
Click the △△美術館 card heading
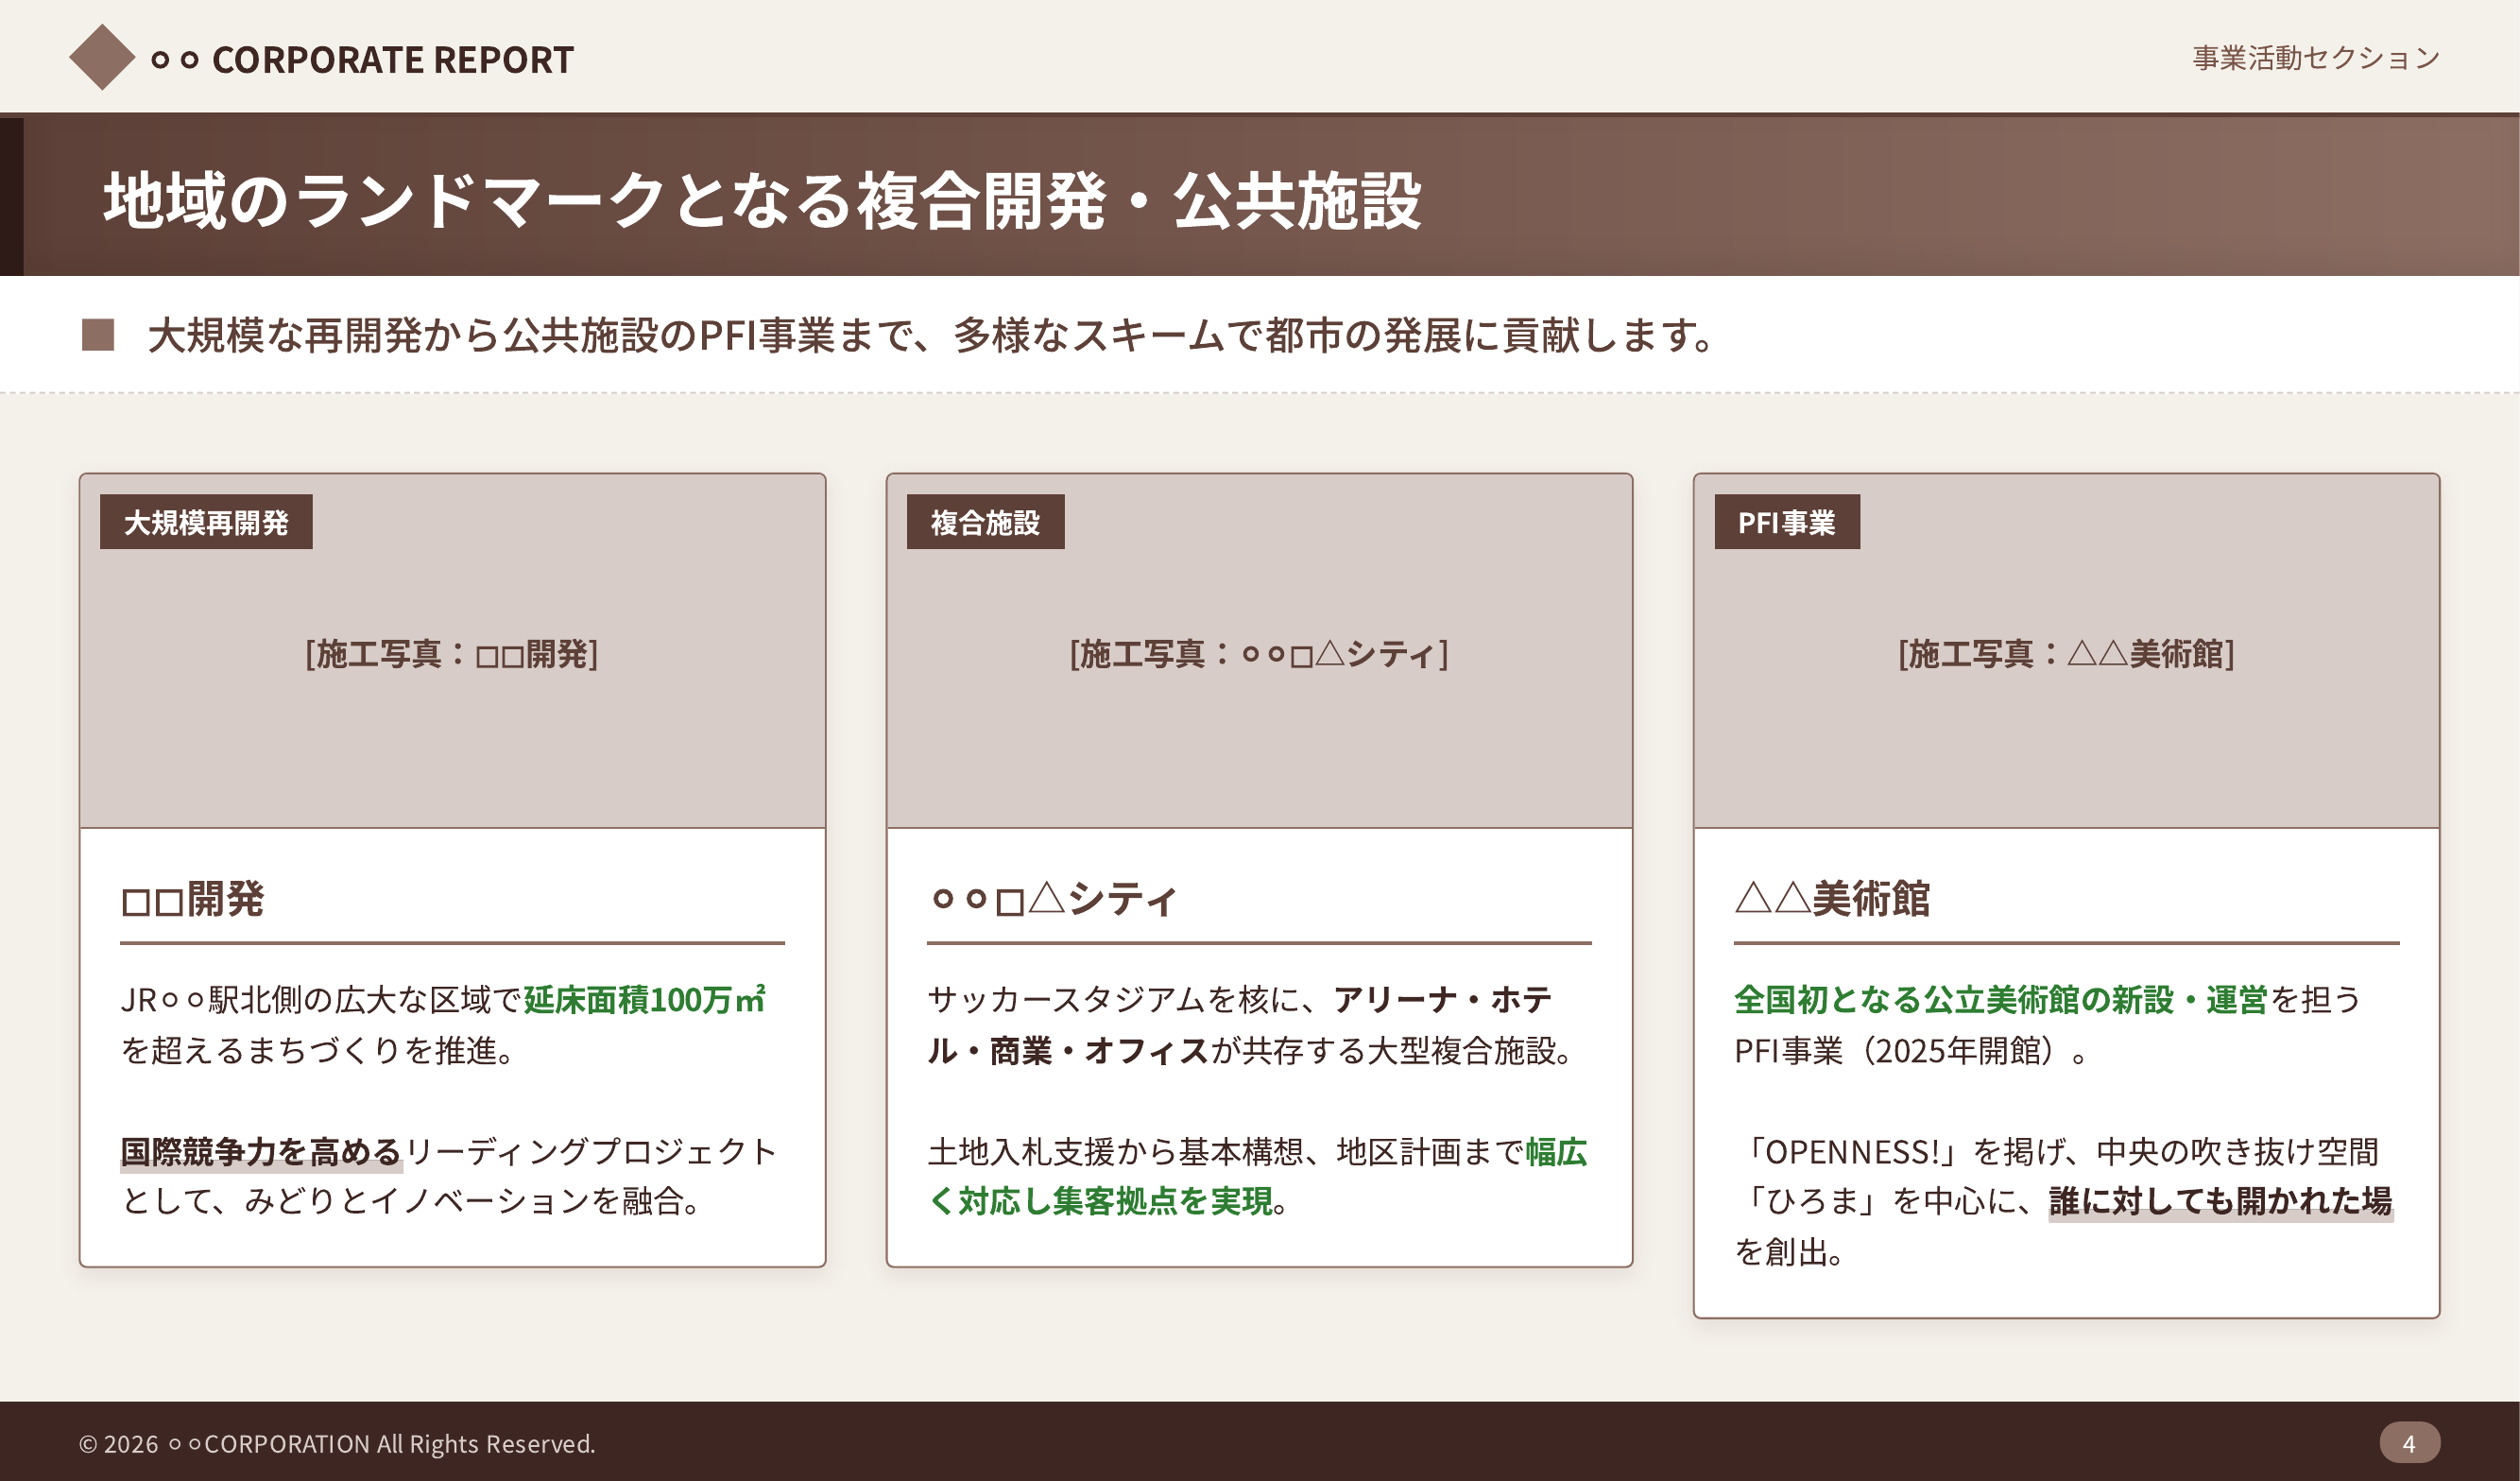[1831, 899]
